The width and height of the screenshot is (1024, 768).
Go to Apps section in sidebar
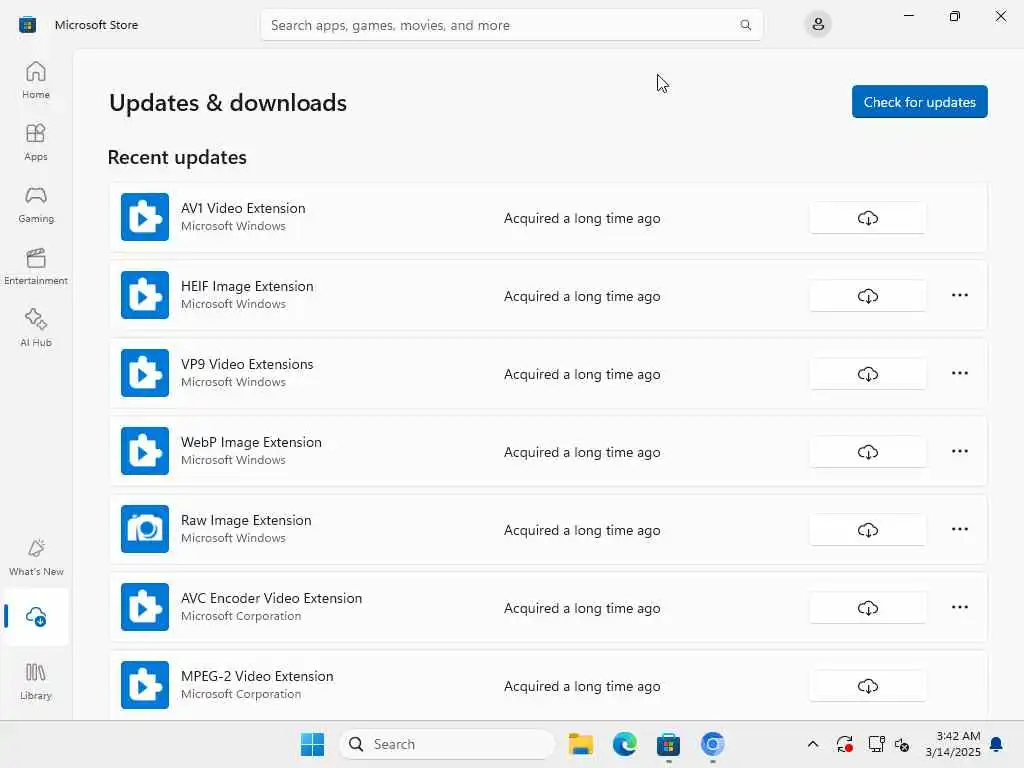(x=36, y=142)
